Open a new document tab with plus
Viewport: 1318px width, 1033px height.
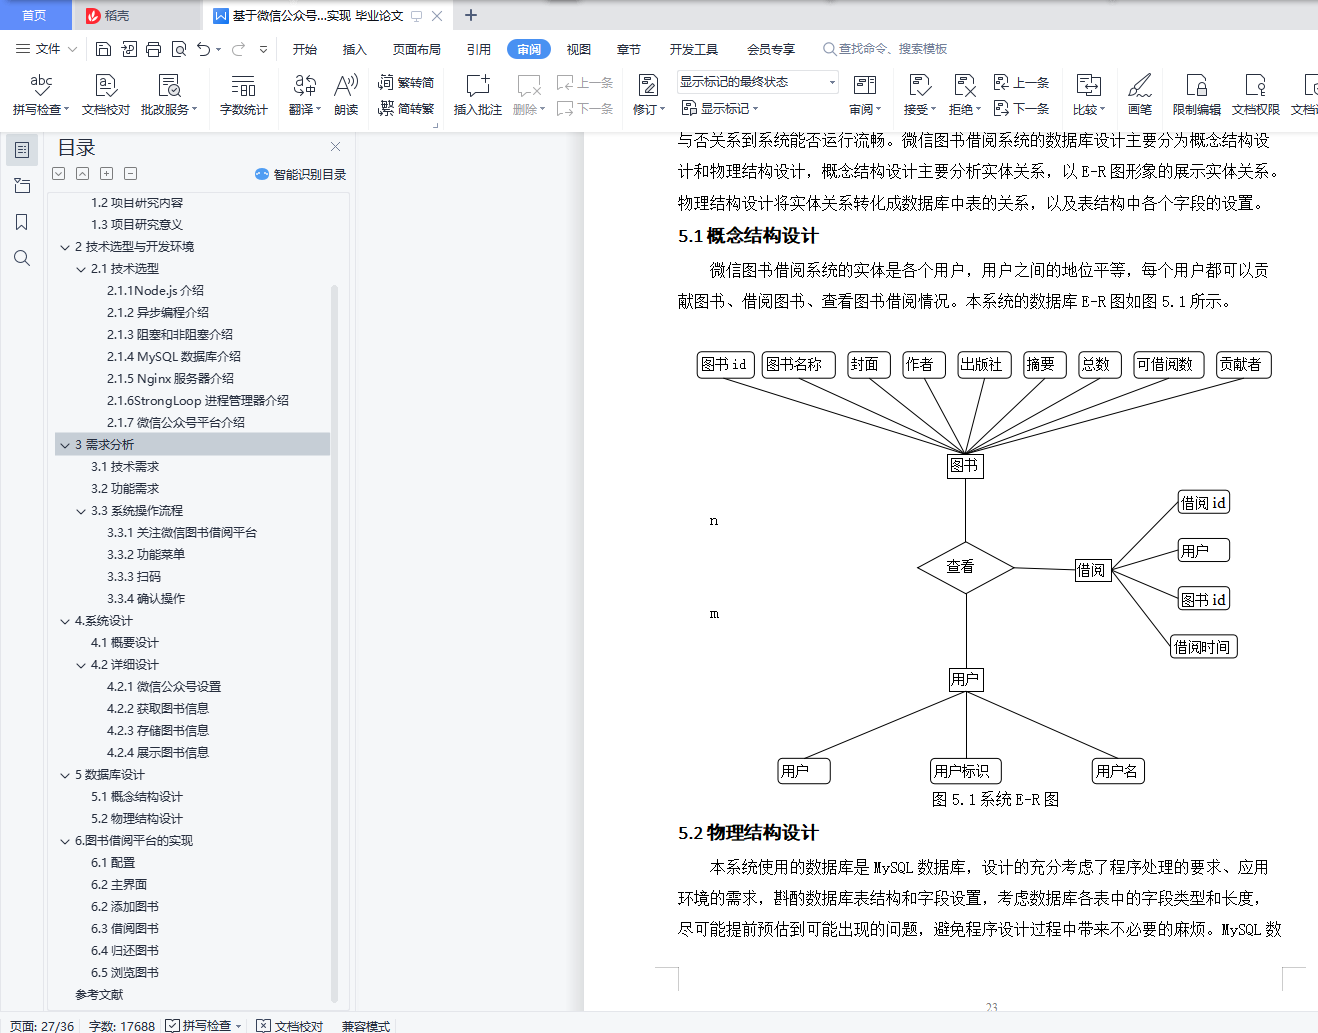pyautogui.click(x=471, y=15)
